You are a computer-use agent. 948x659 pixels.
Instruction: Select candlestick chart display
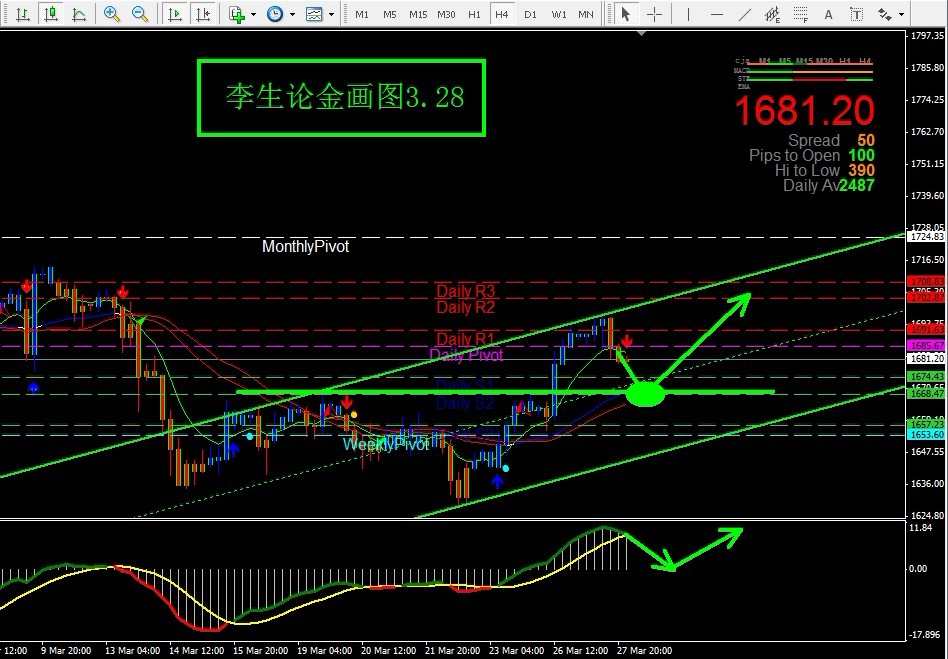[x=49, y=14]
